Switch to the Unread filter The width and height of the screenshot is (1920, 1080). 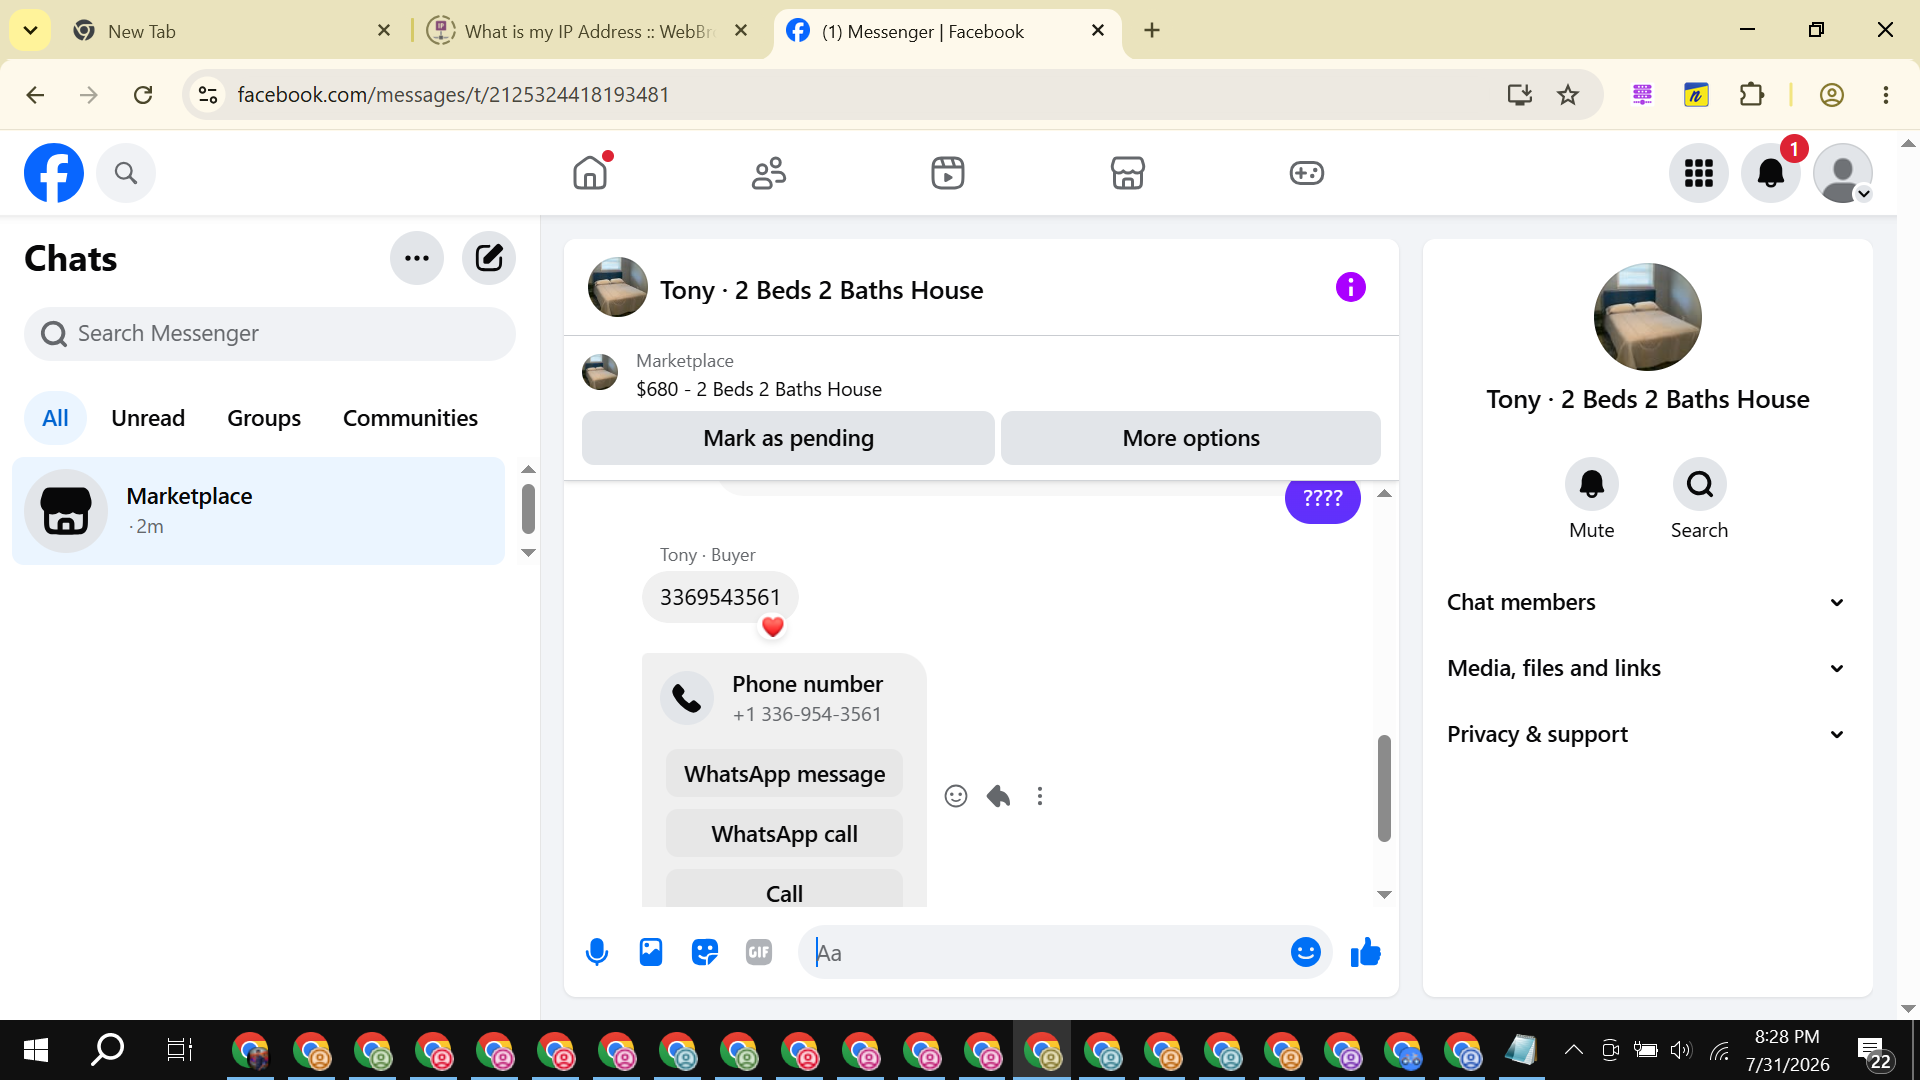pyautogui.click(x=148, y=418)
